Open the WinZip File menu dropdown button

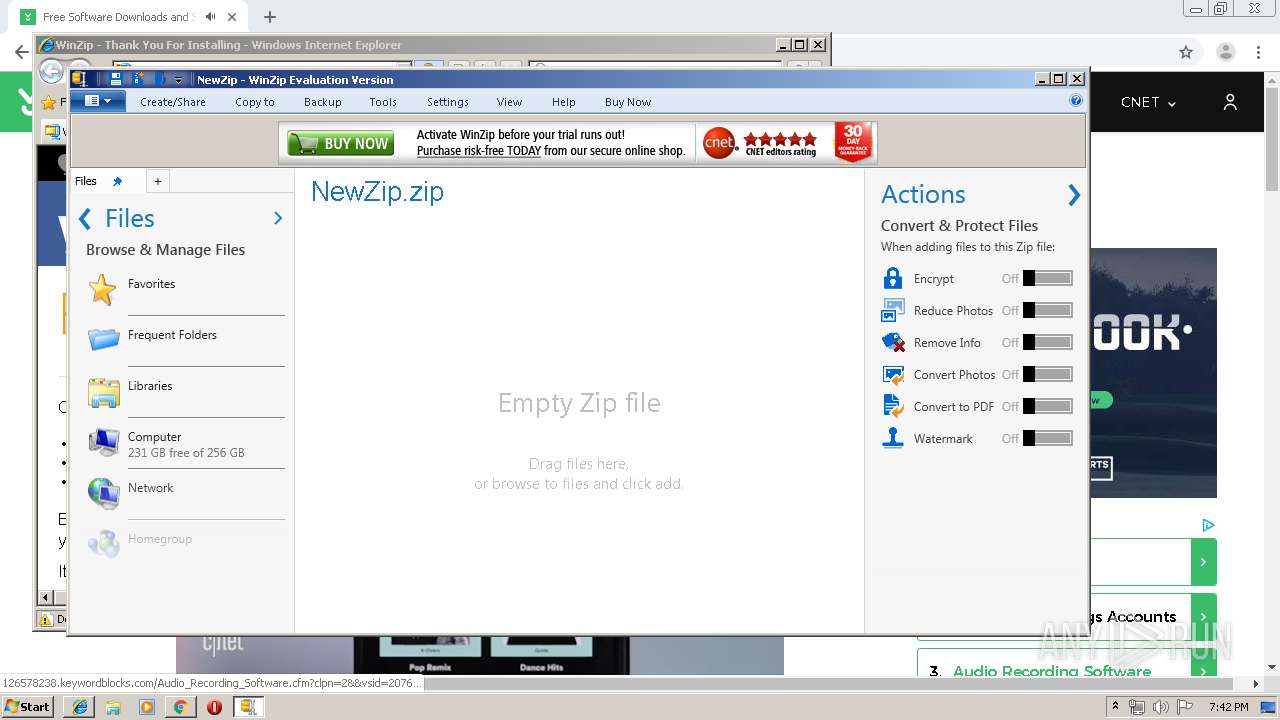[98, 101]
